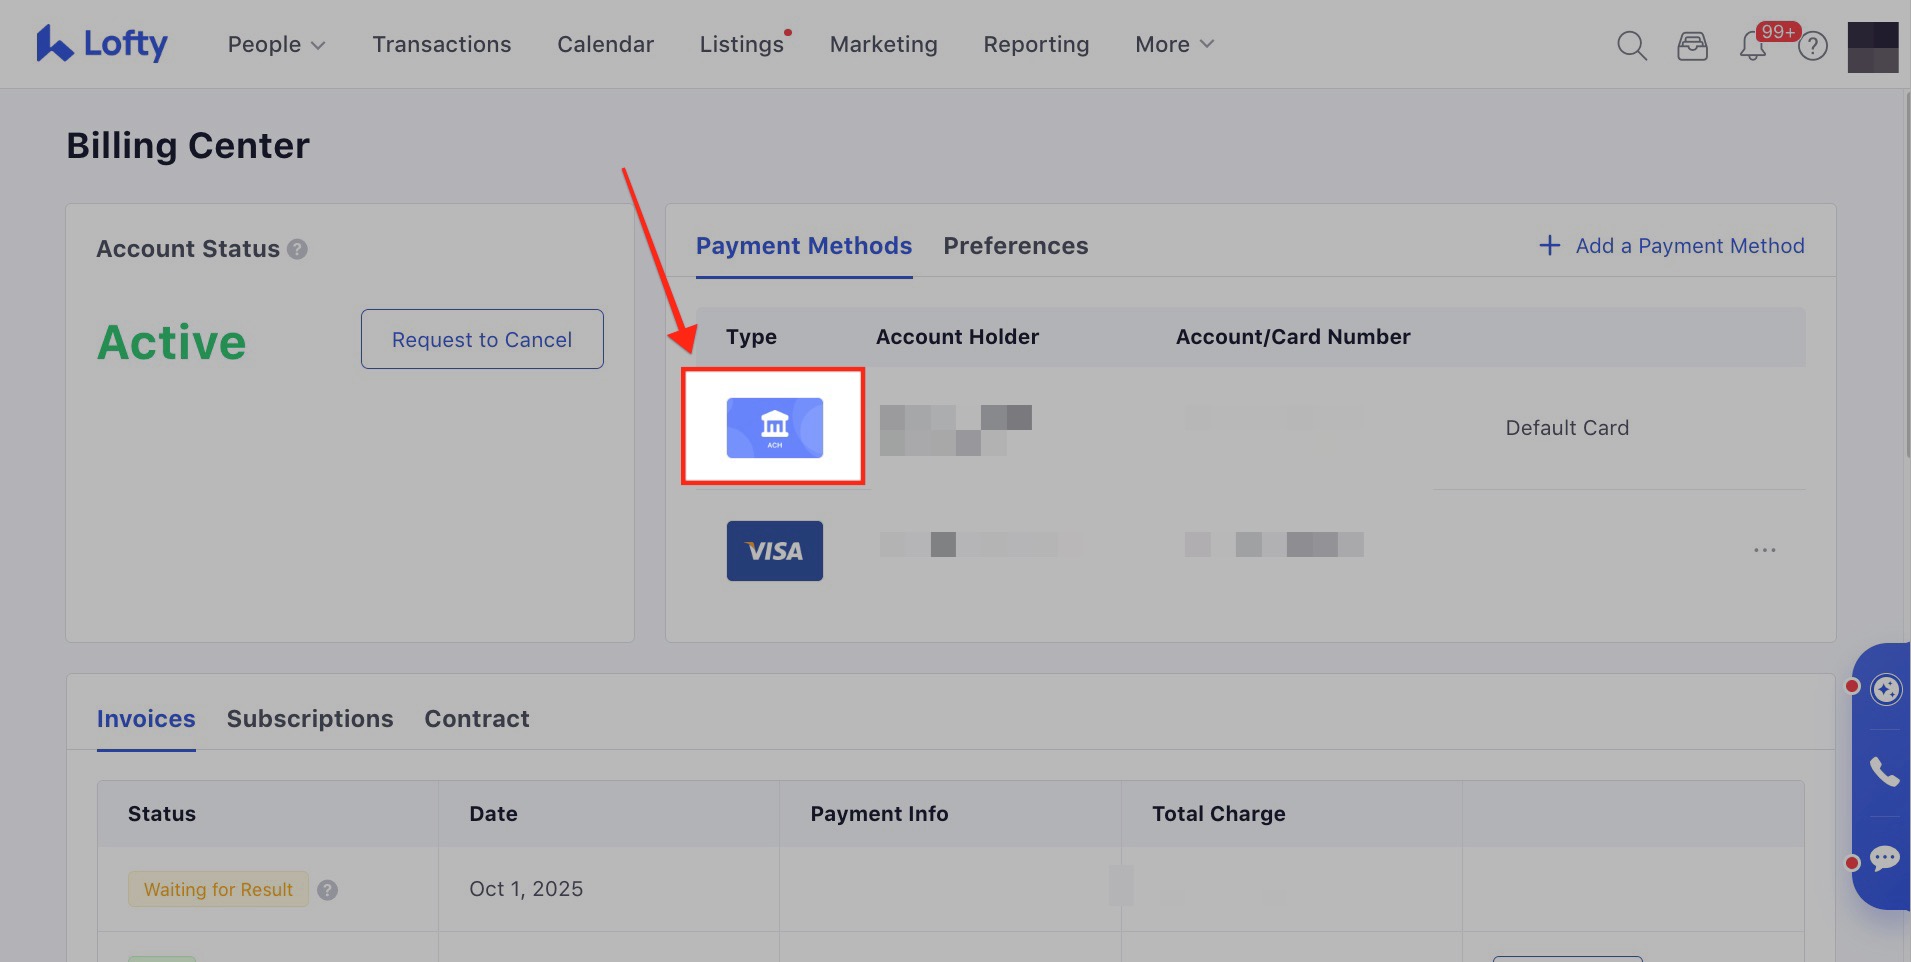Open the notifications bell
This screenshot has width=1911, height=962.
point(1752,46)
